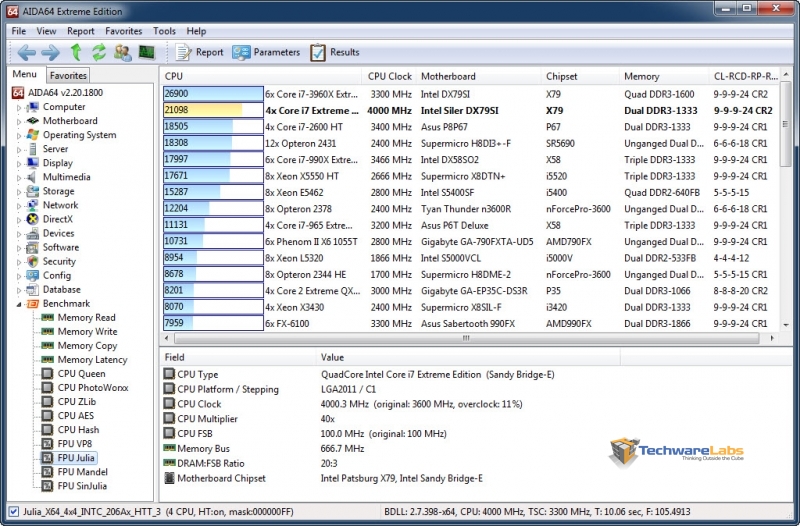800x526 pixels.
Task: Select the Devices icon in tree
Action: tap(33, 233)
